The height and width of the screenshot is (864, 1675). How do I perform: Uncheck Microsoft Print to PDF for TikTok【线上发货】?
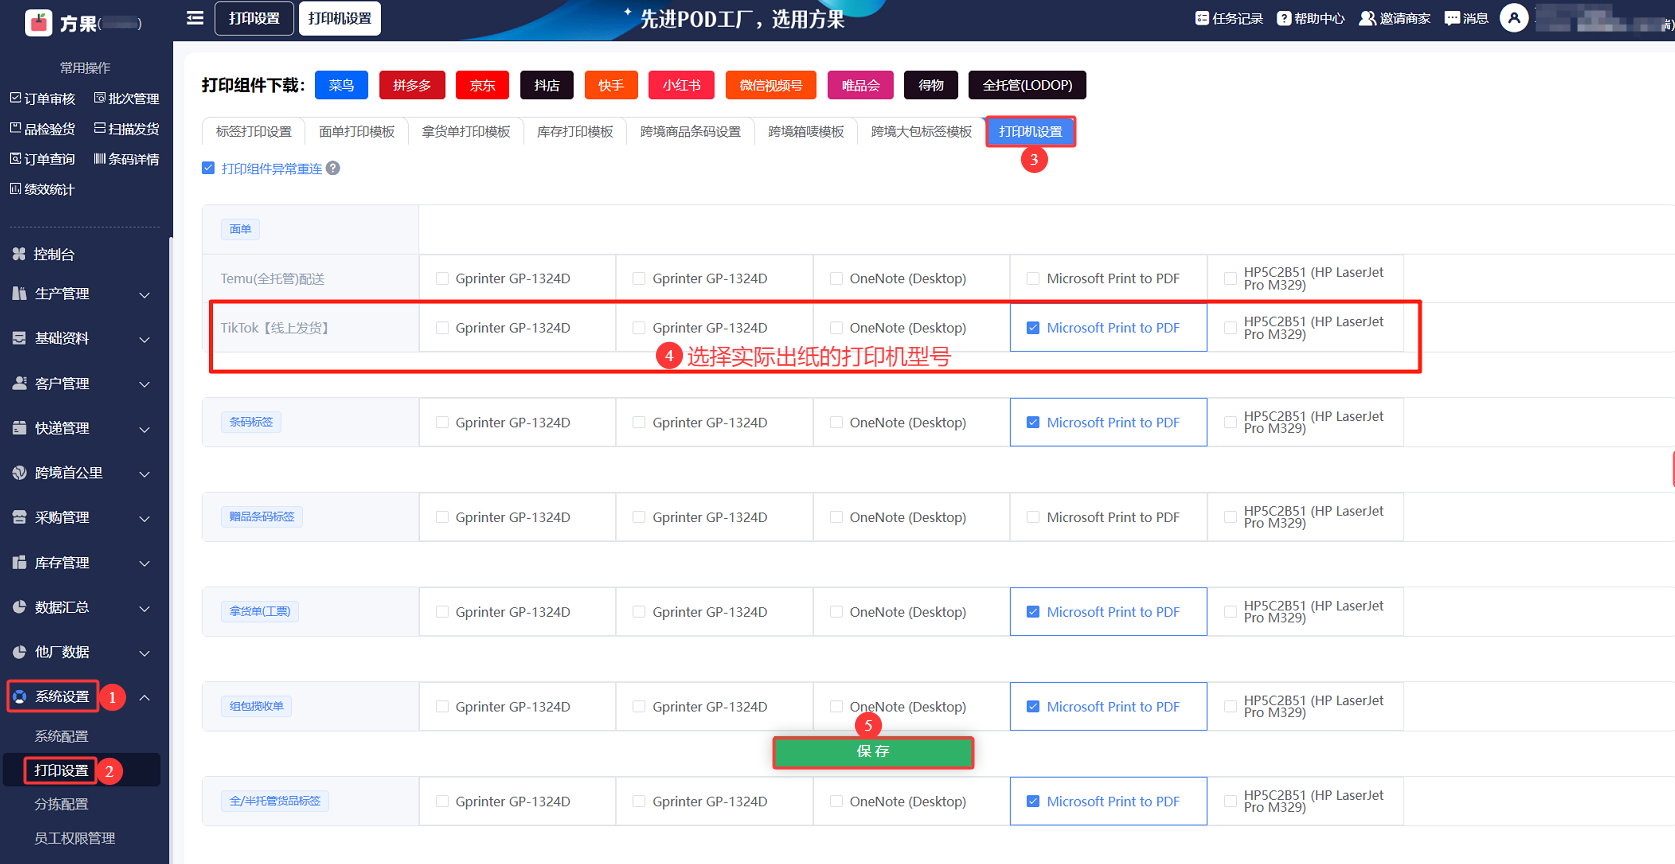1033,328
